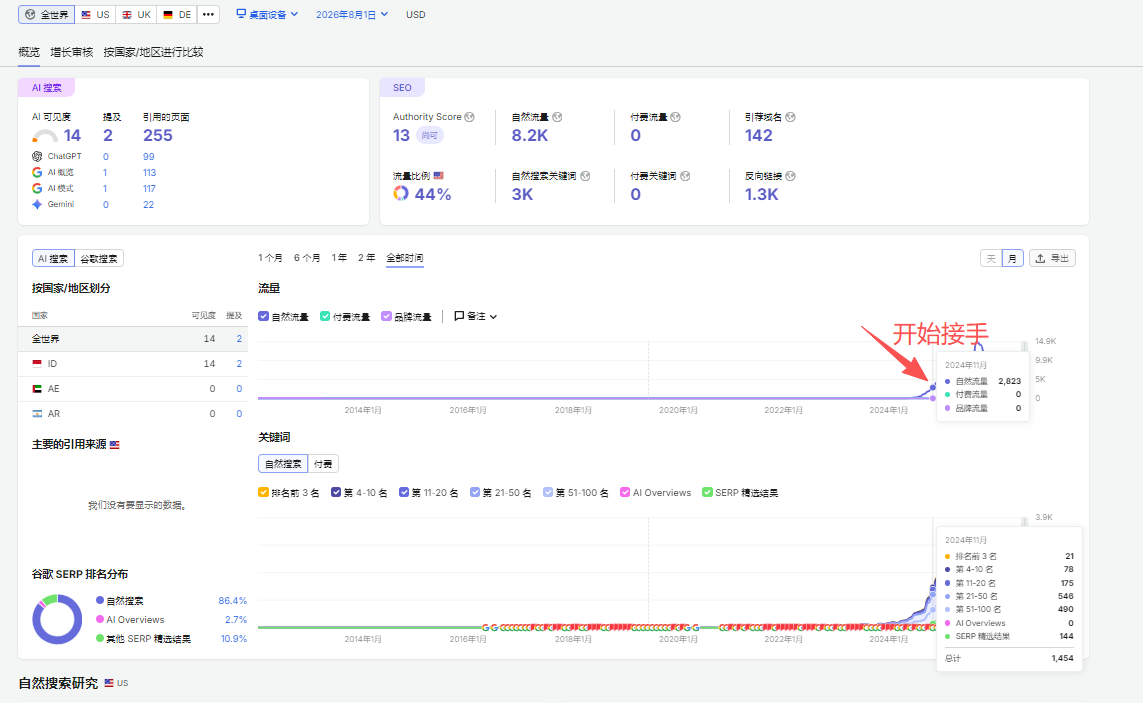This screenshot has height=703, width=1143.
Task: Switch to the 增长审核 tab
Action: click(x=71, y=53)
